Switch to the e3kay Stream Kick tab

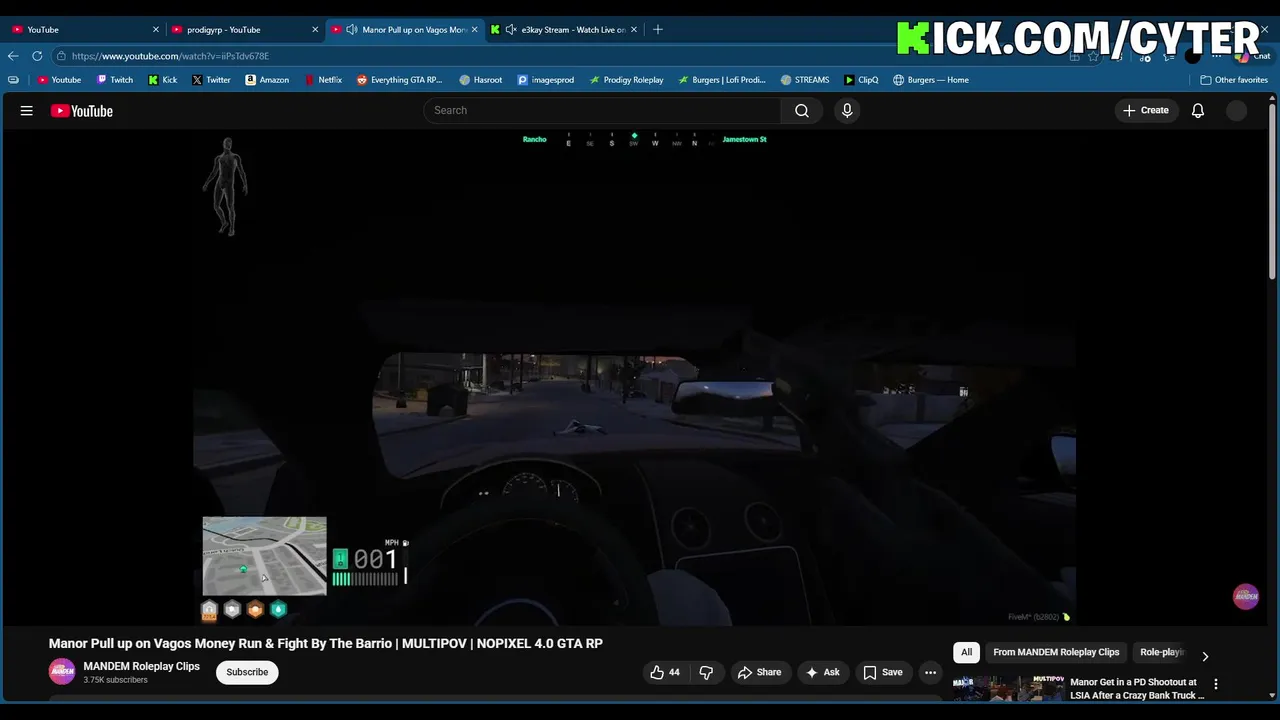pyautogui.click(x=563, y=30)
